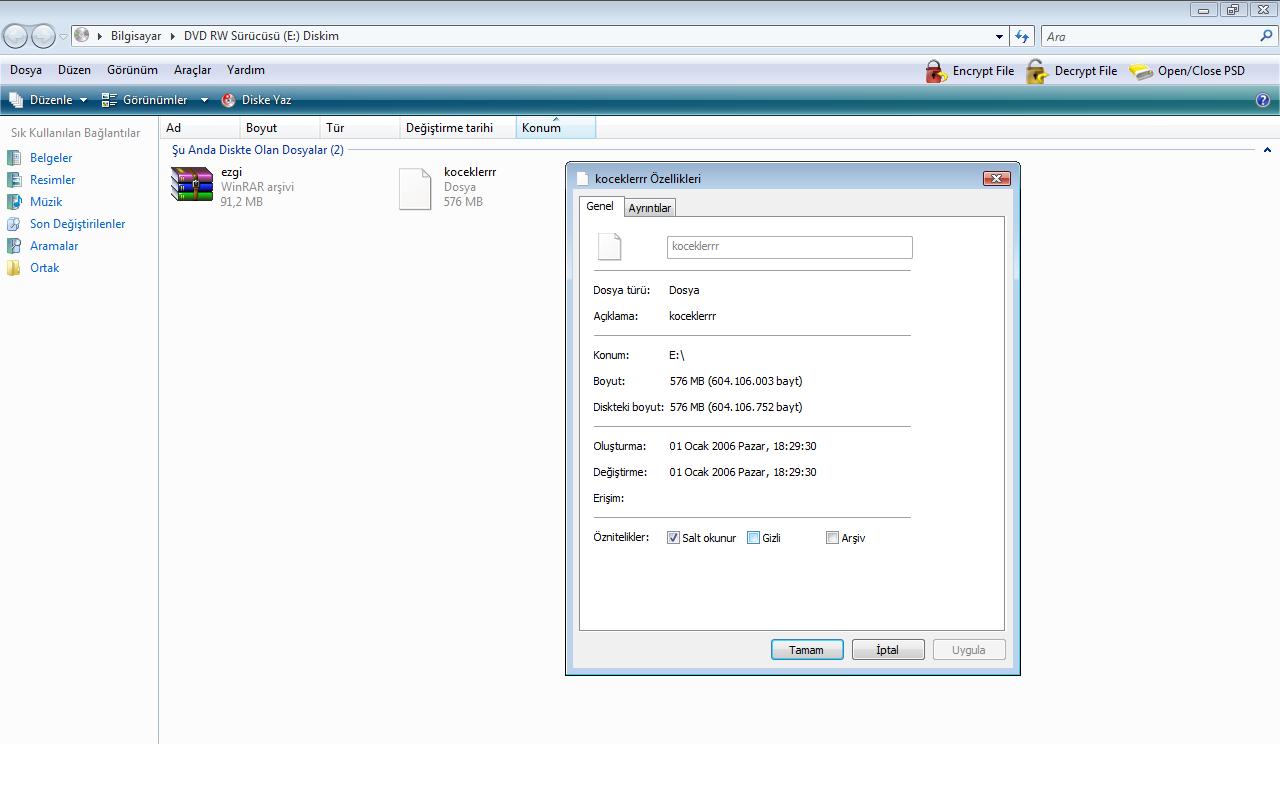
Task: Open the Ortak link in sidebar
Action: coord(45,268)
